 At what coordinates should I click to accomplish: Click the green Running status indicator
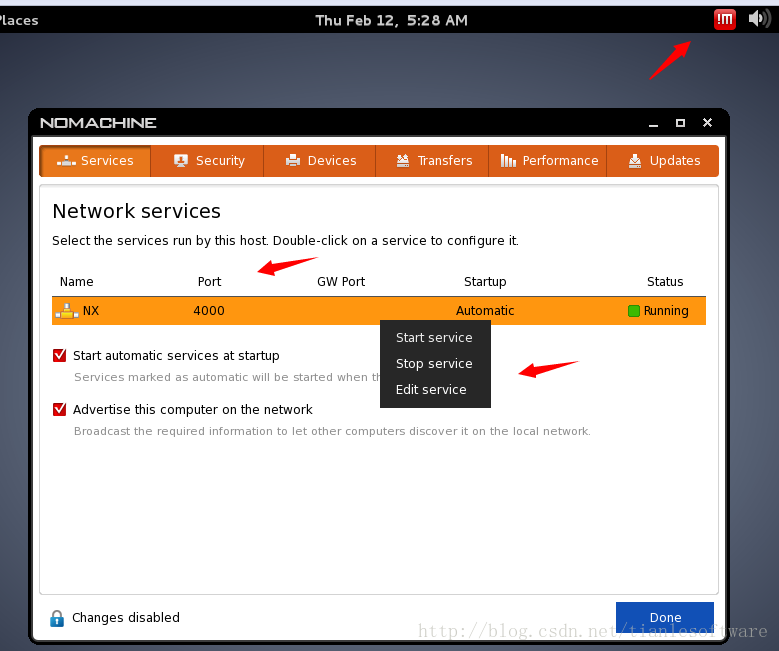[633, 311]
